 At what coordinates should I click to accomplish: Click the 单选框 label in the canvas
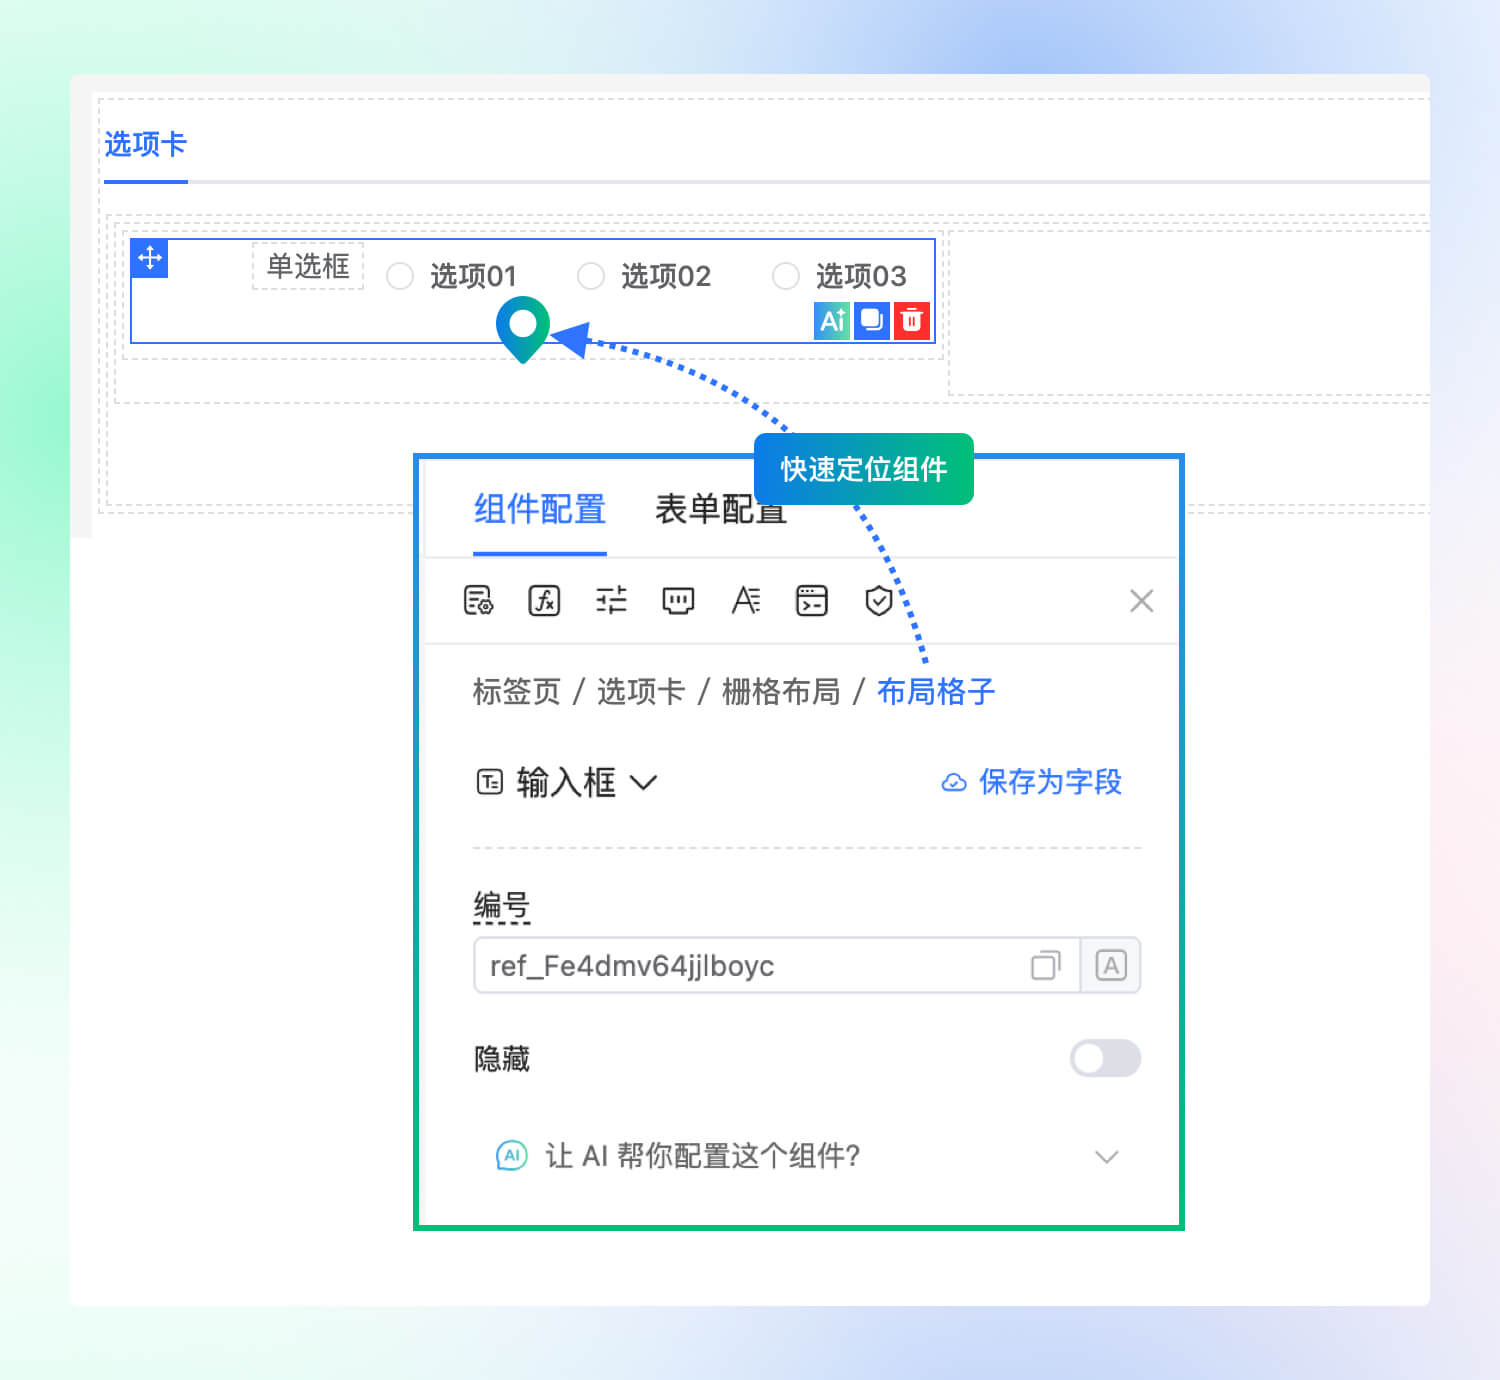(x=308, y=266)
